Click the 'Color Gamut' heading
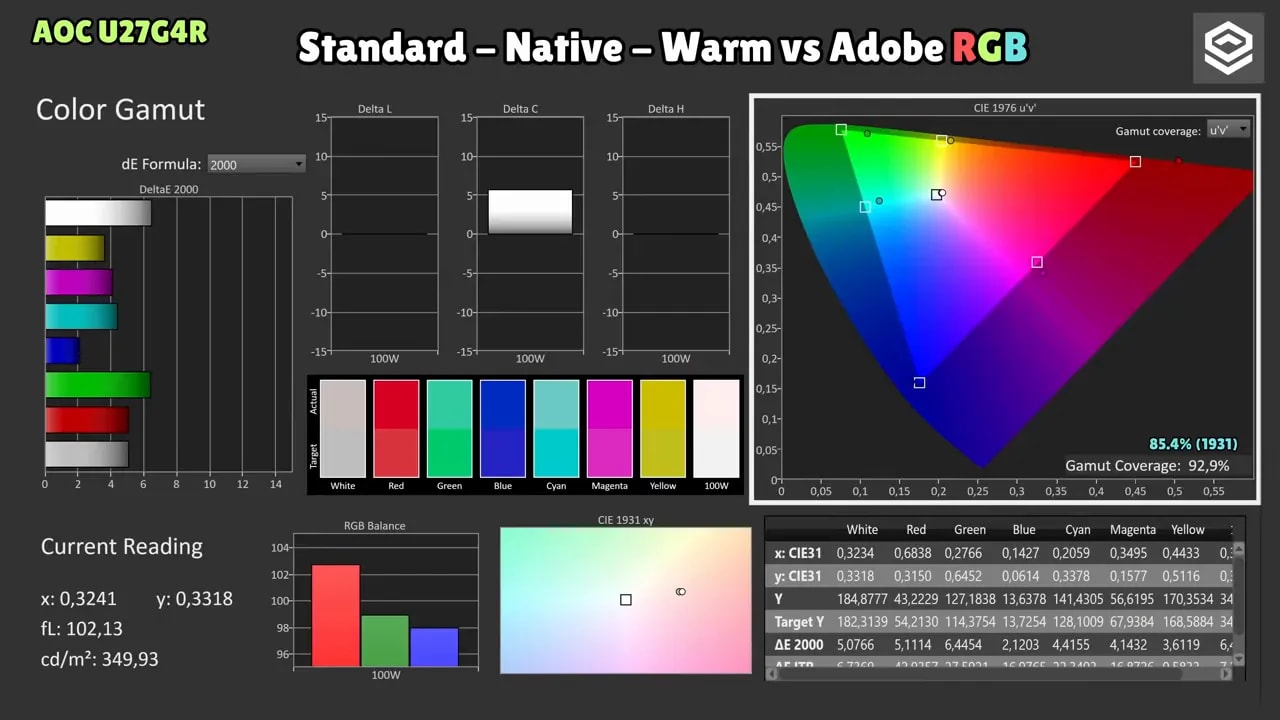Image resolution: width=1280 pixels, height=720 pixels. 121,109
